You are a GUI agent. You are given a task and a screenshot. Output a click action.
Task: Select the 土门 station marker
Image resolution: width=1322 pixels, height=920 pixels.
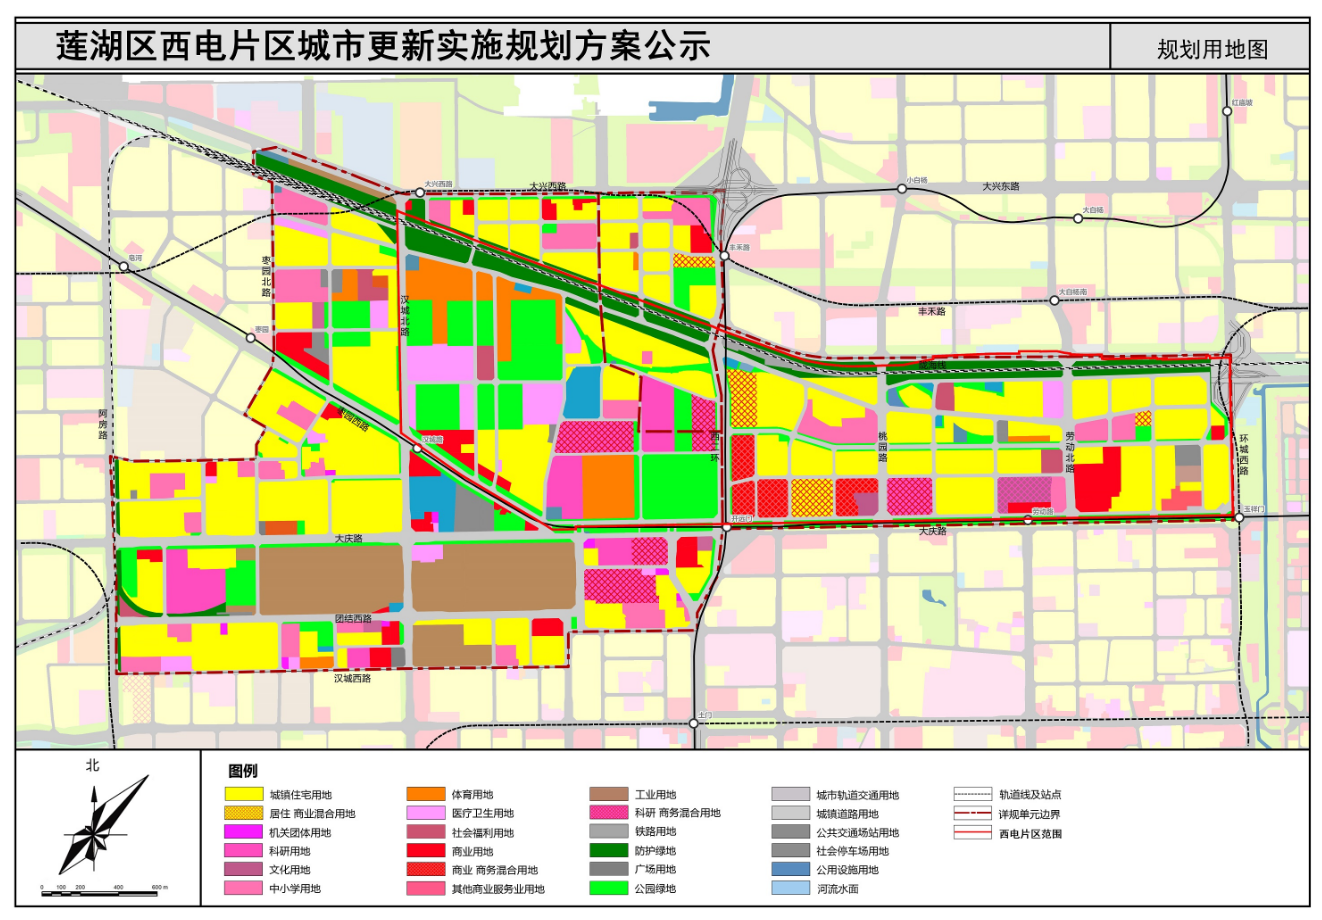click(693, 722)
